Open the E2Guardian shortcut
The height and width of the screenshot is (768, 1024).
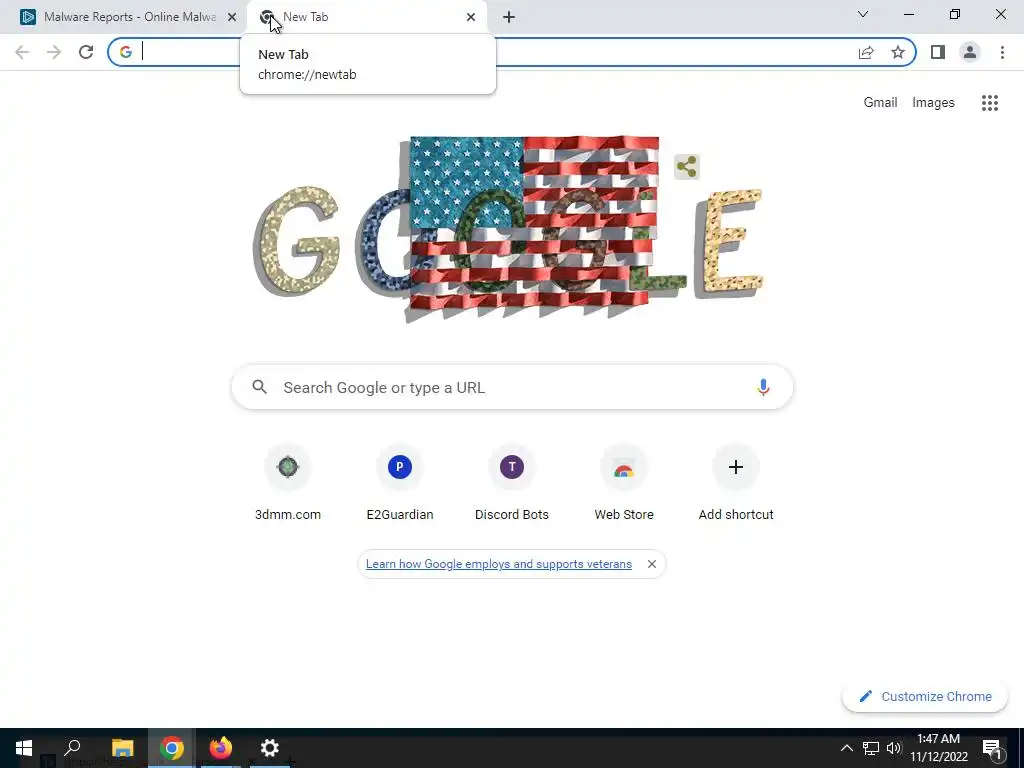pyautogui.click(x=400, y=484)
